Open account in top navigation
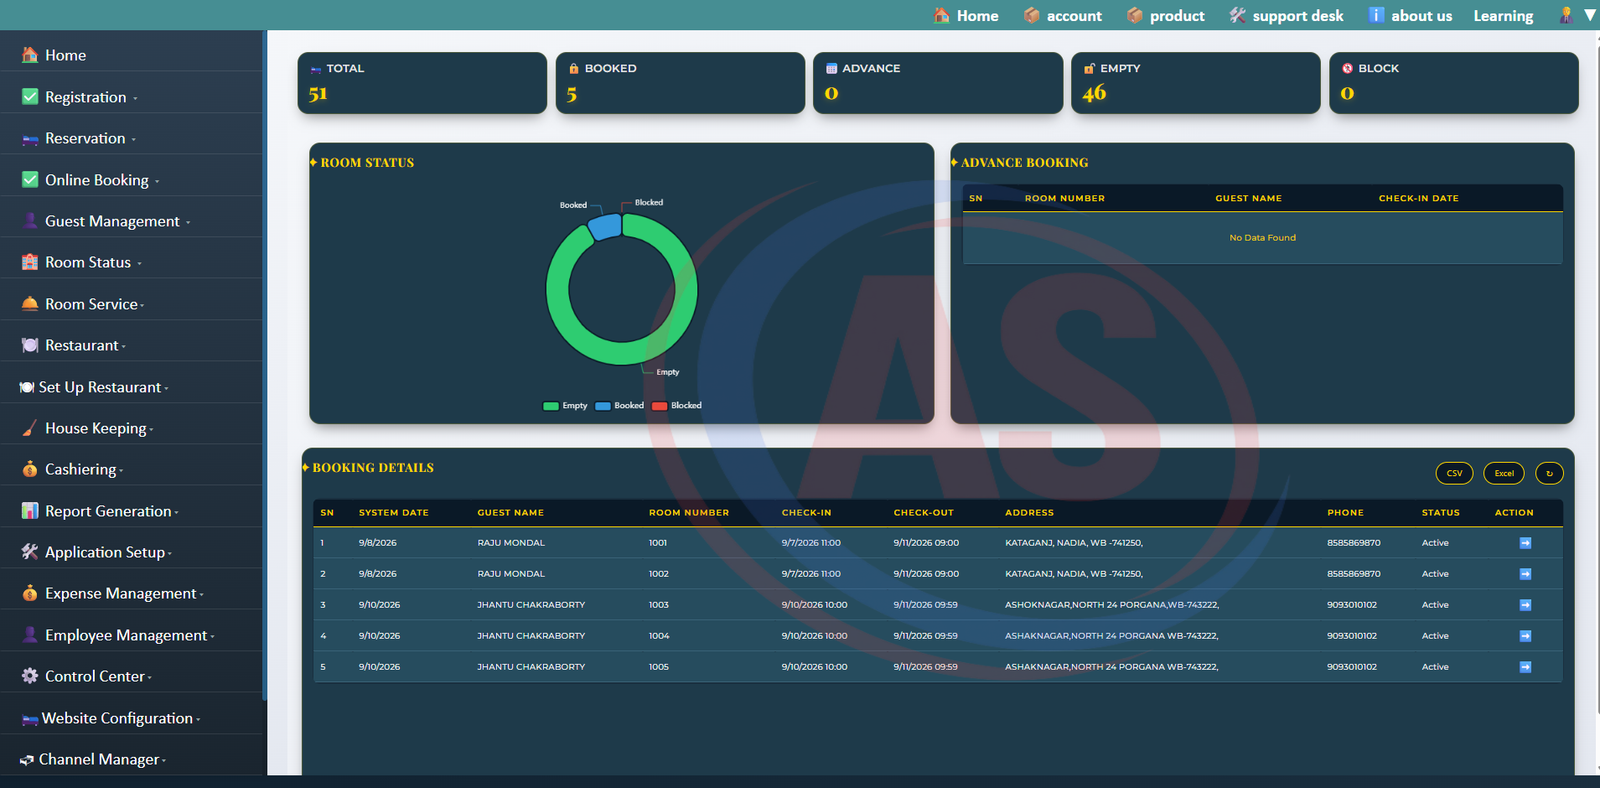 tap(1062, 16)
